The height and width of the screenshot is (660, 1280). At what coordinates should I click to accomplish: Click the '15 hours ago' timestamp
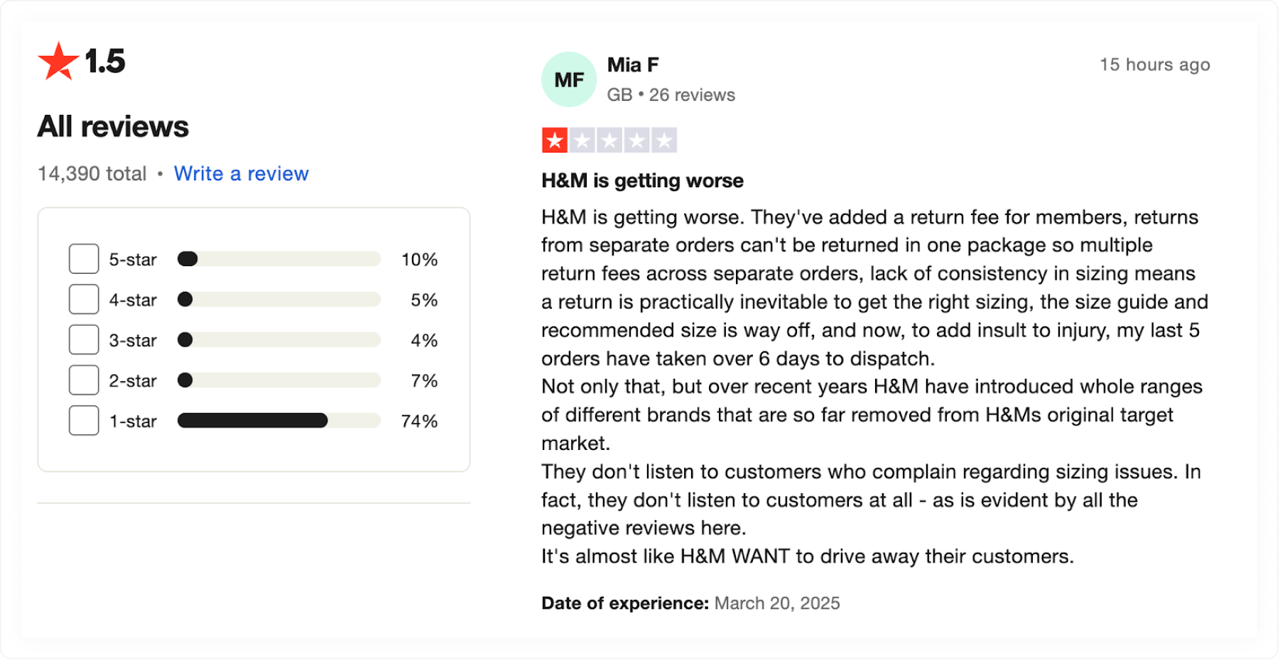point(1155,65)
